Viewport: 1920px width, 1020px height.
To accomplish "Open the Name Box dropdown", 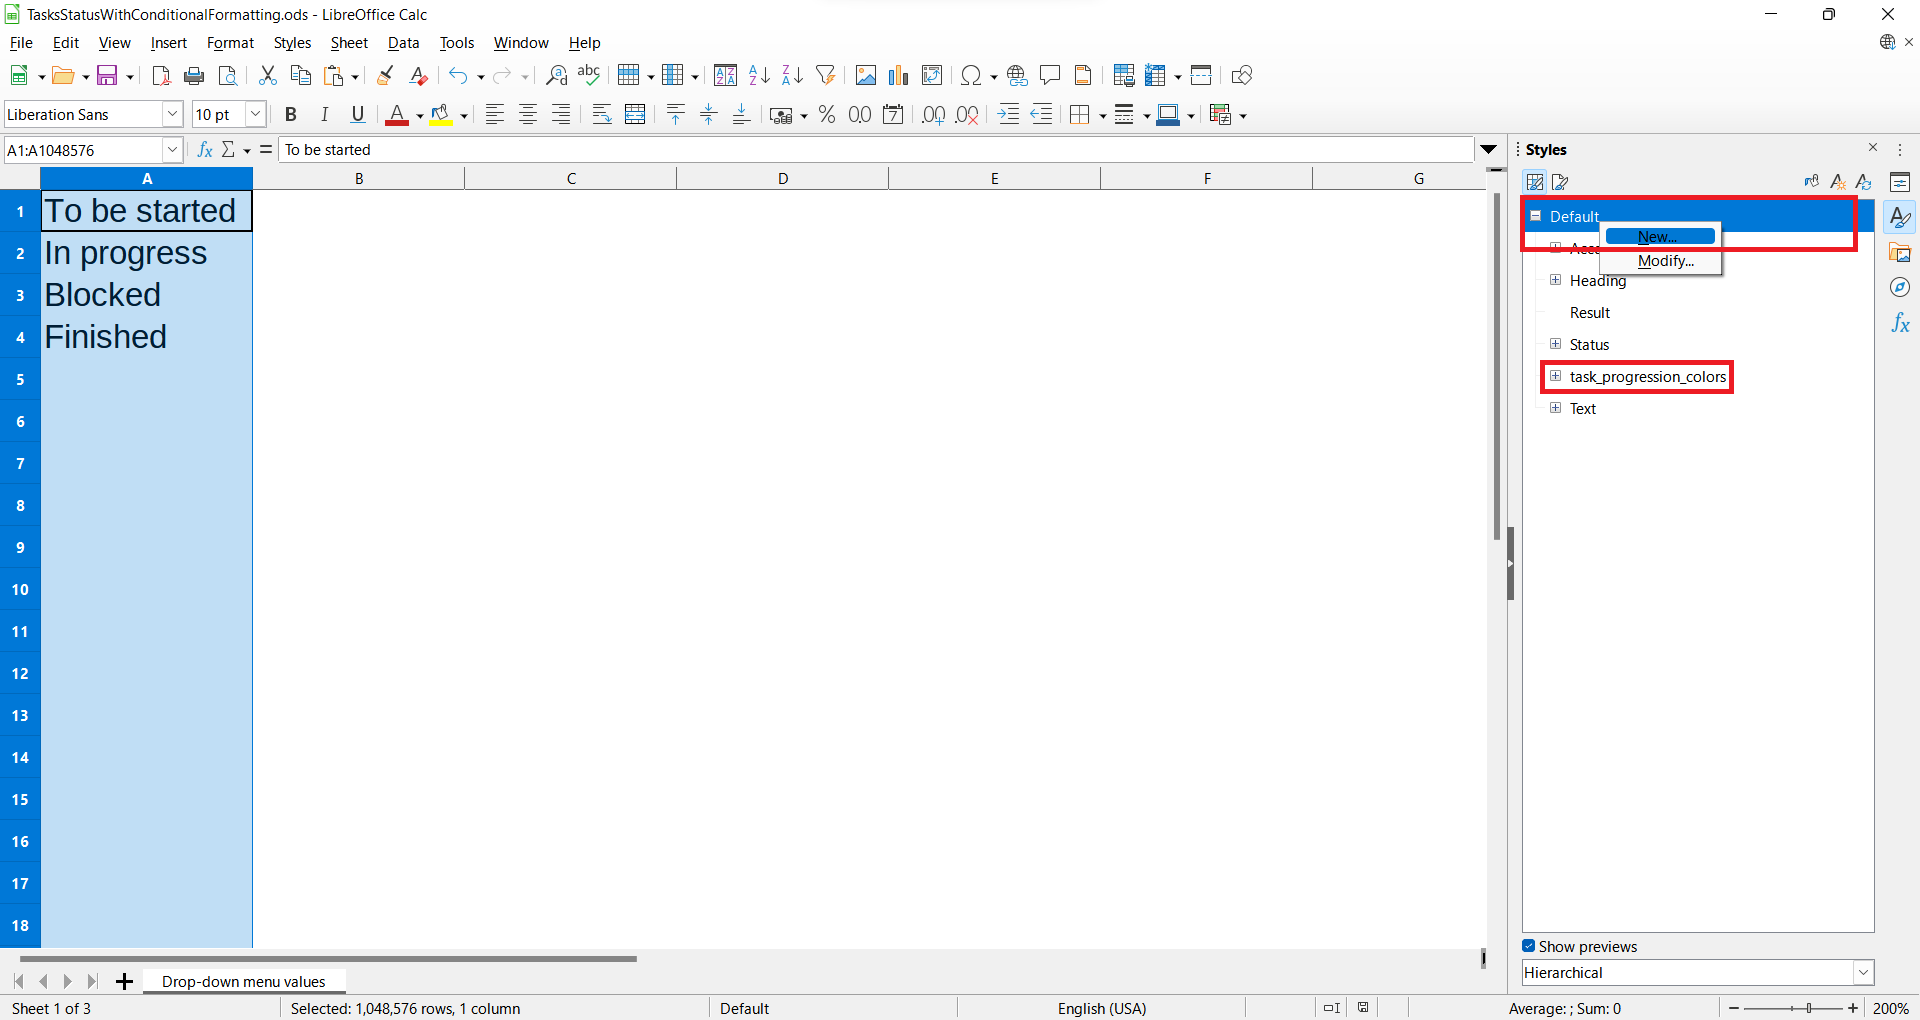I will click(172, 150).
